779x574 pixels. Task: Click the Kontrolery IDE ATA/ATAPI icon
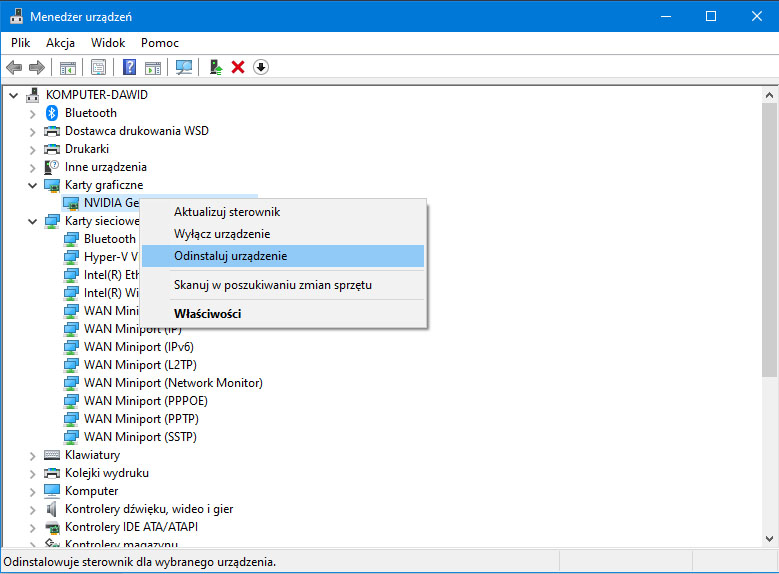pyautogui.click(x=52, y=527)
